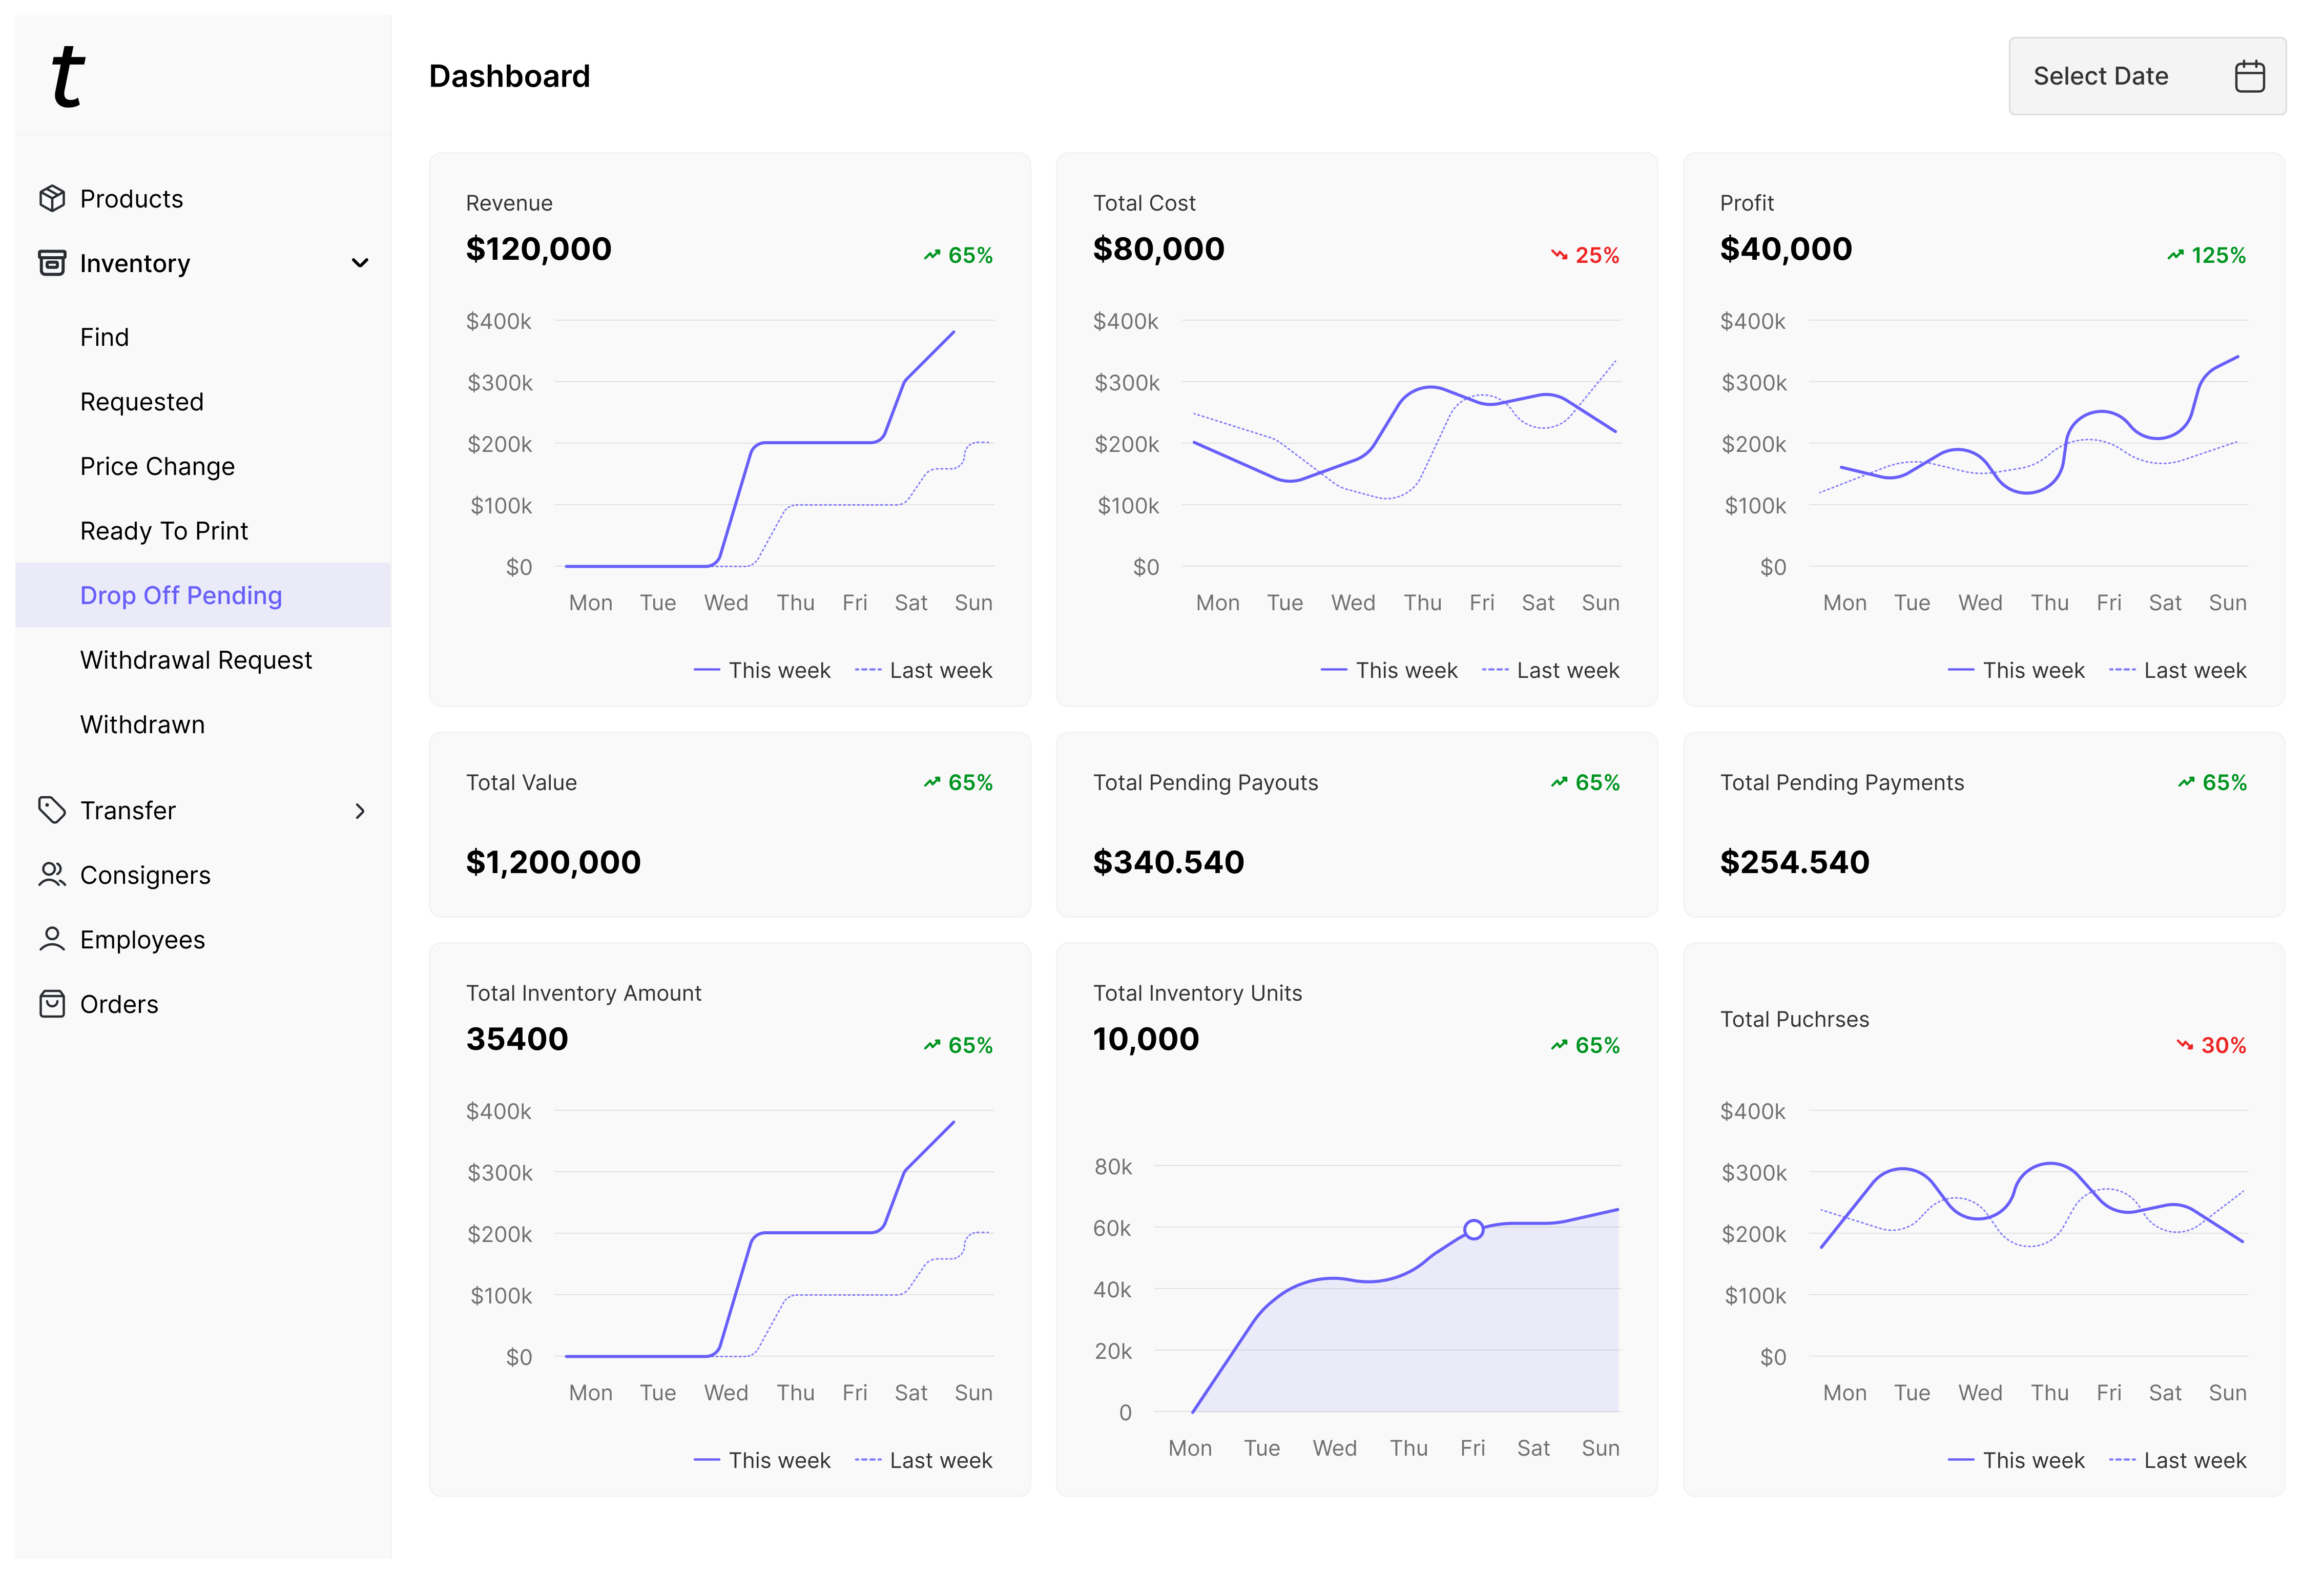Click the Inventory archive icon
This screenshot has height=1574, width=2324.
(52, 263)
